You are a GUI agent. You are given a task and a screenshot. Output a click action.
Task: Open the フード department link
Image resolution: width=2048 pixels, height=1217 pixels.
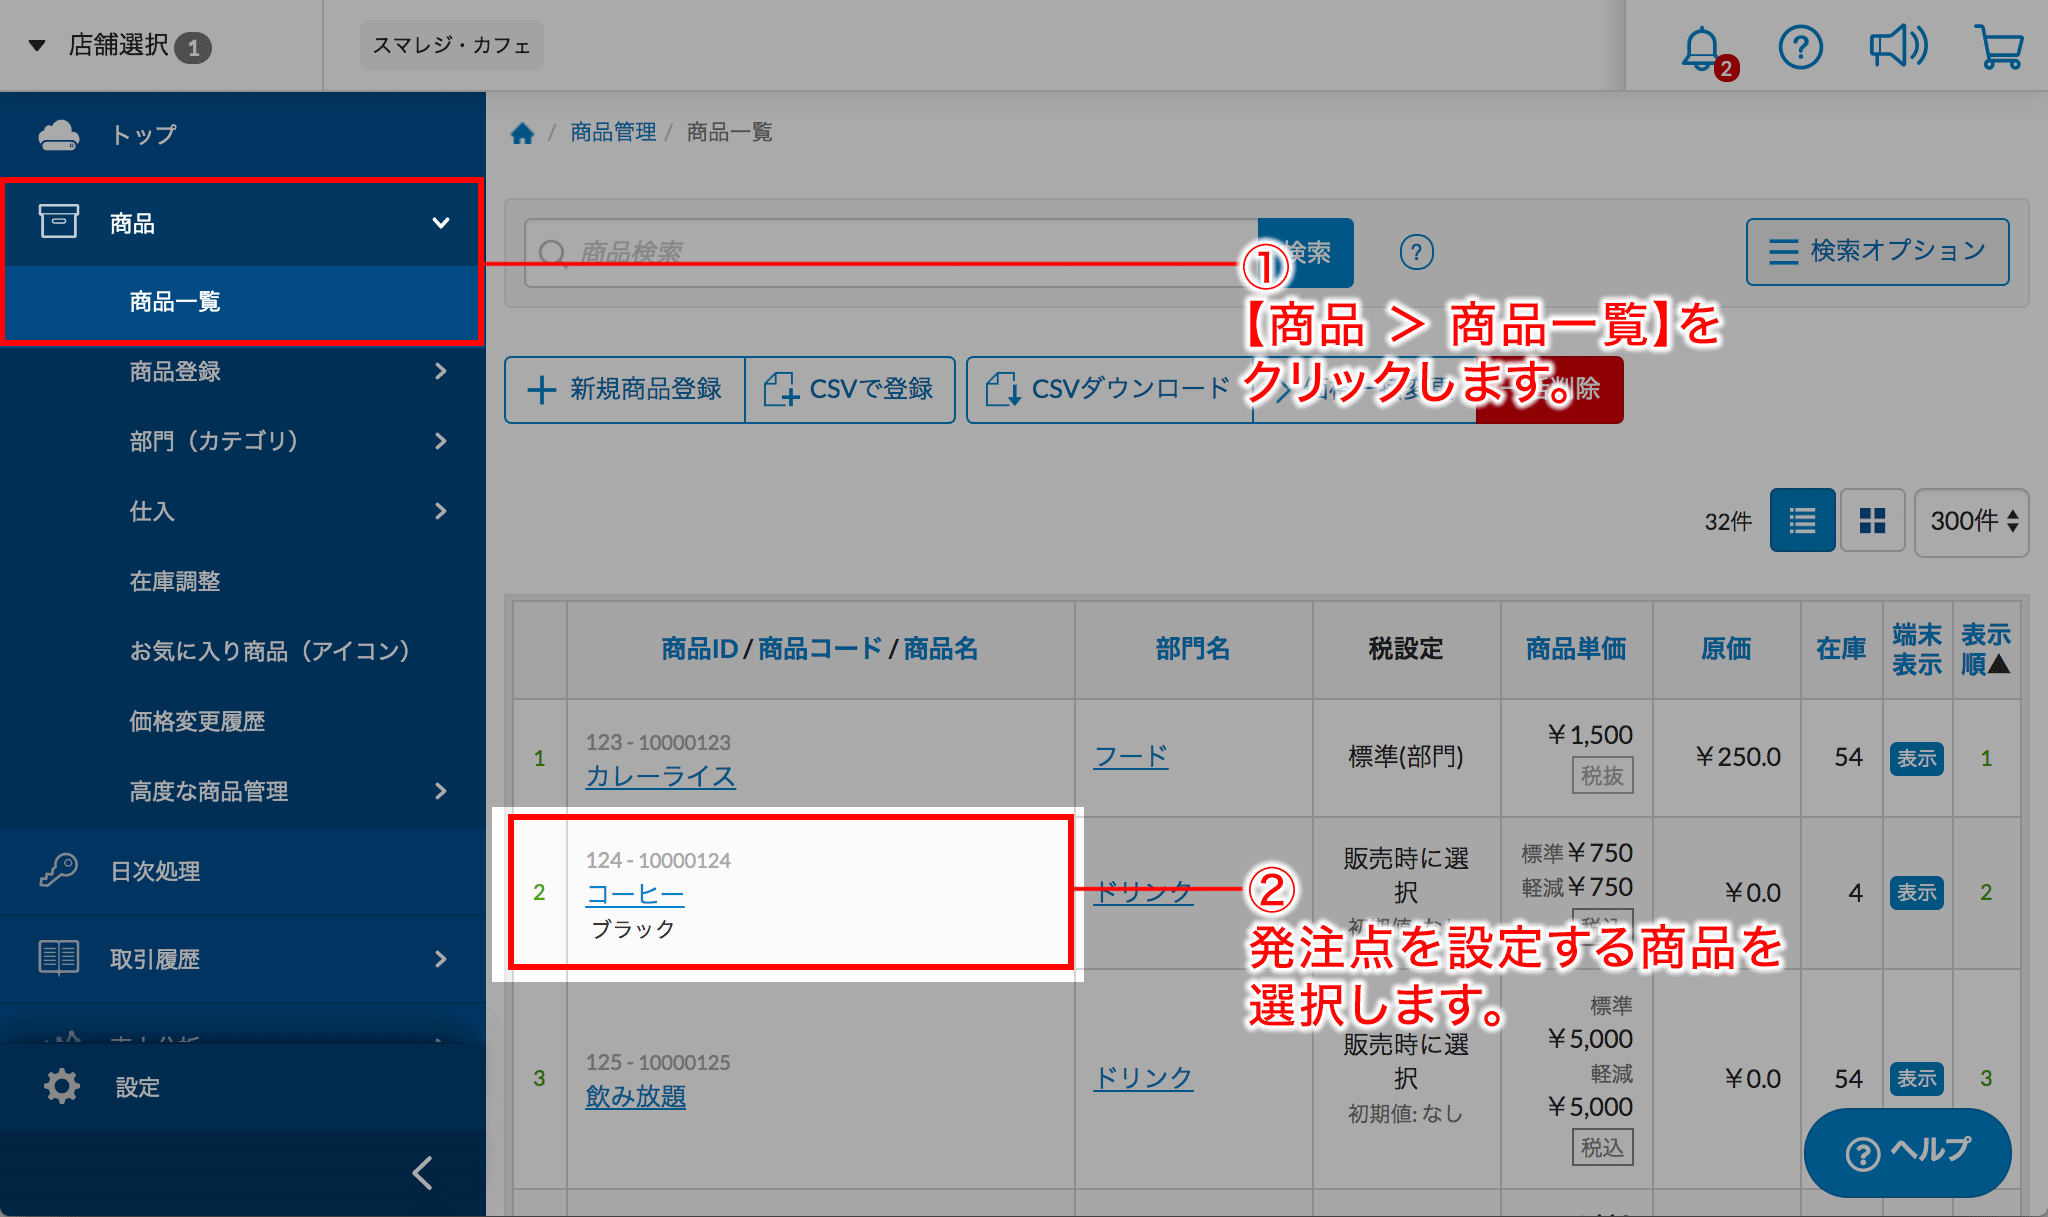click(x=1131, y=757)
